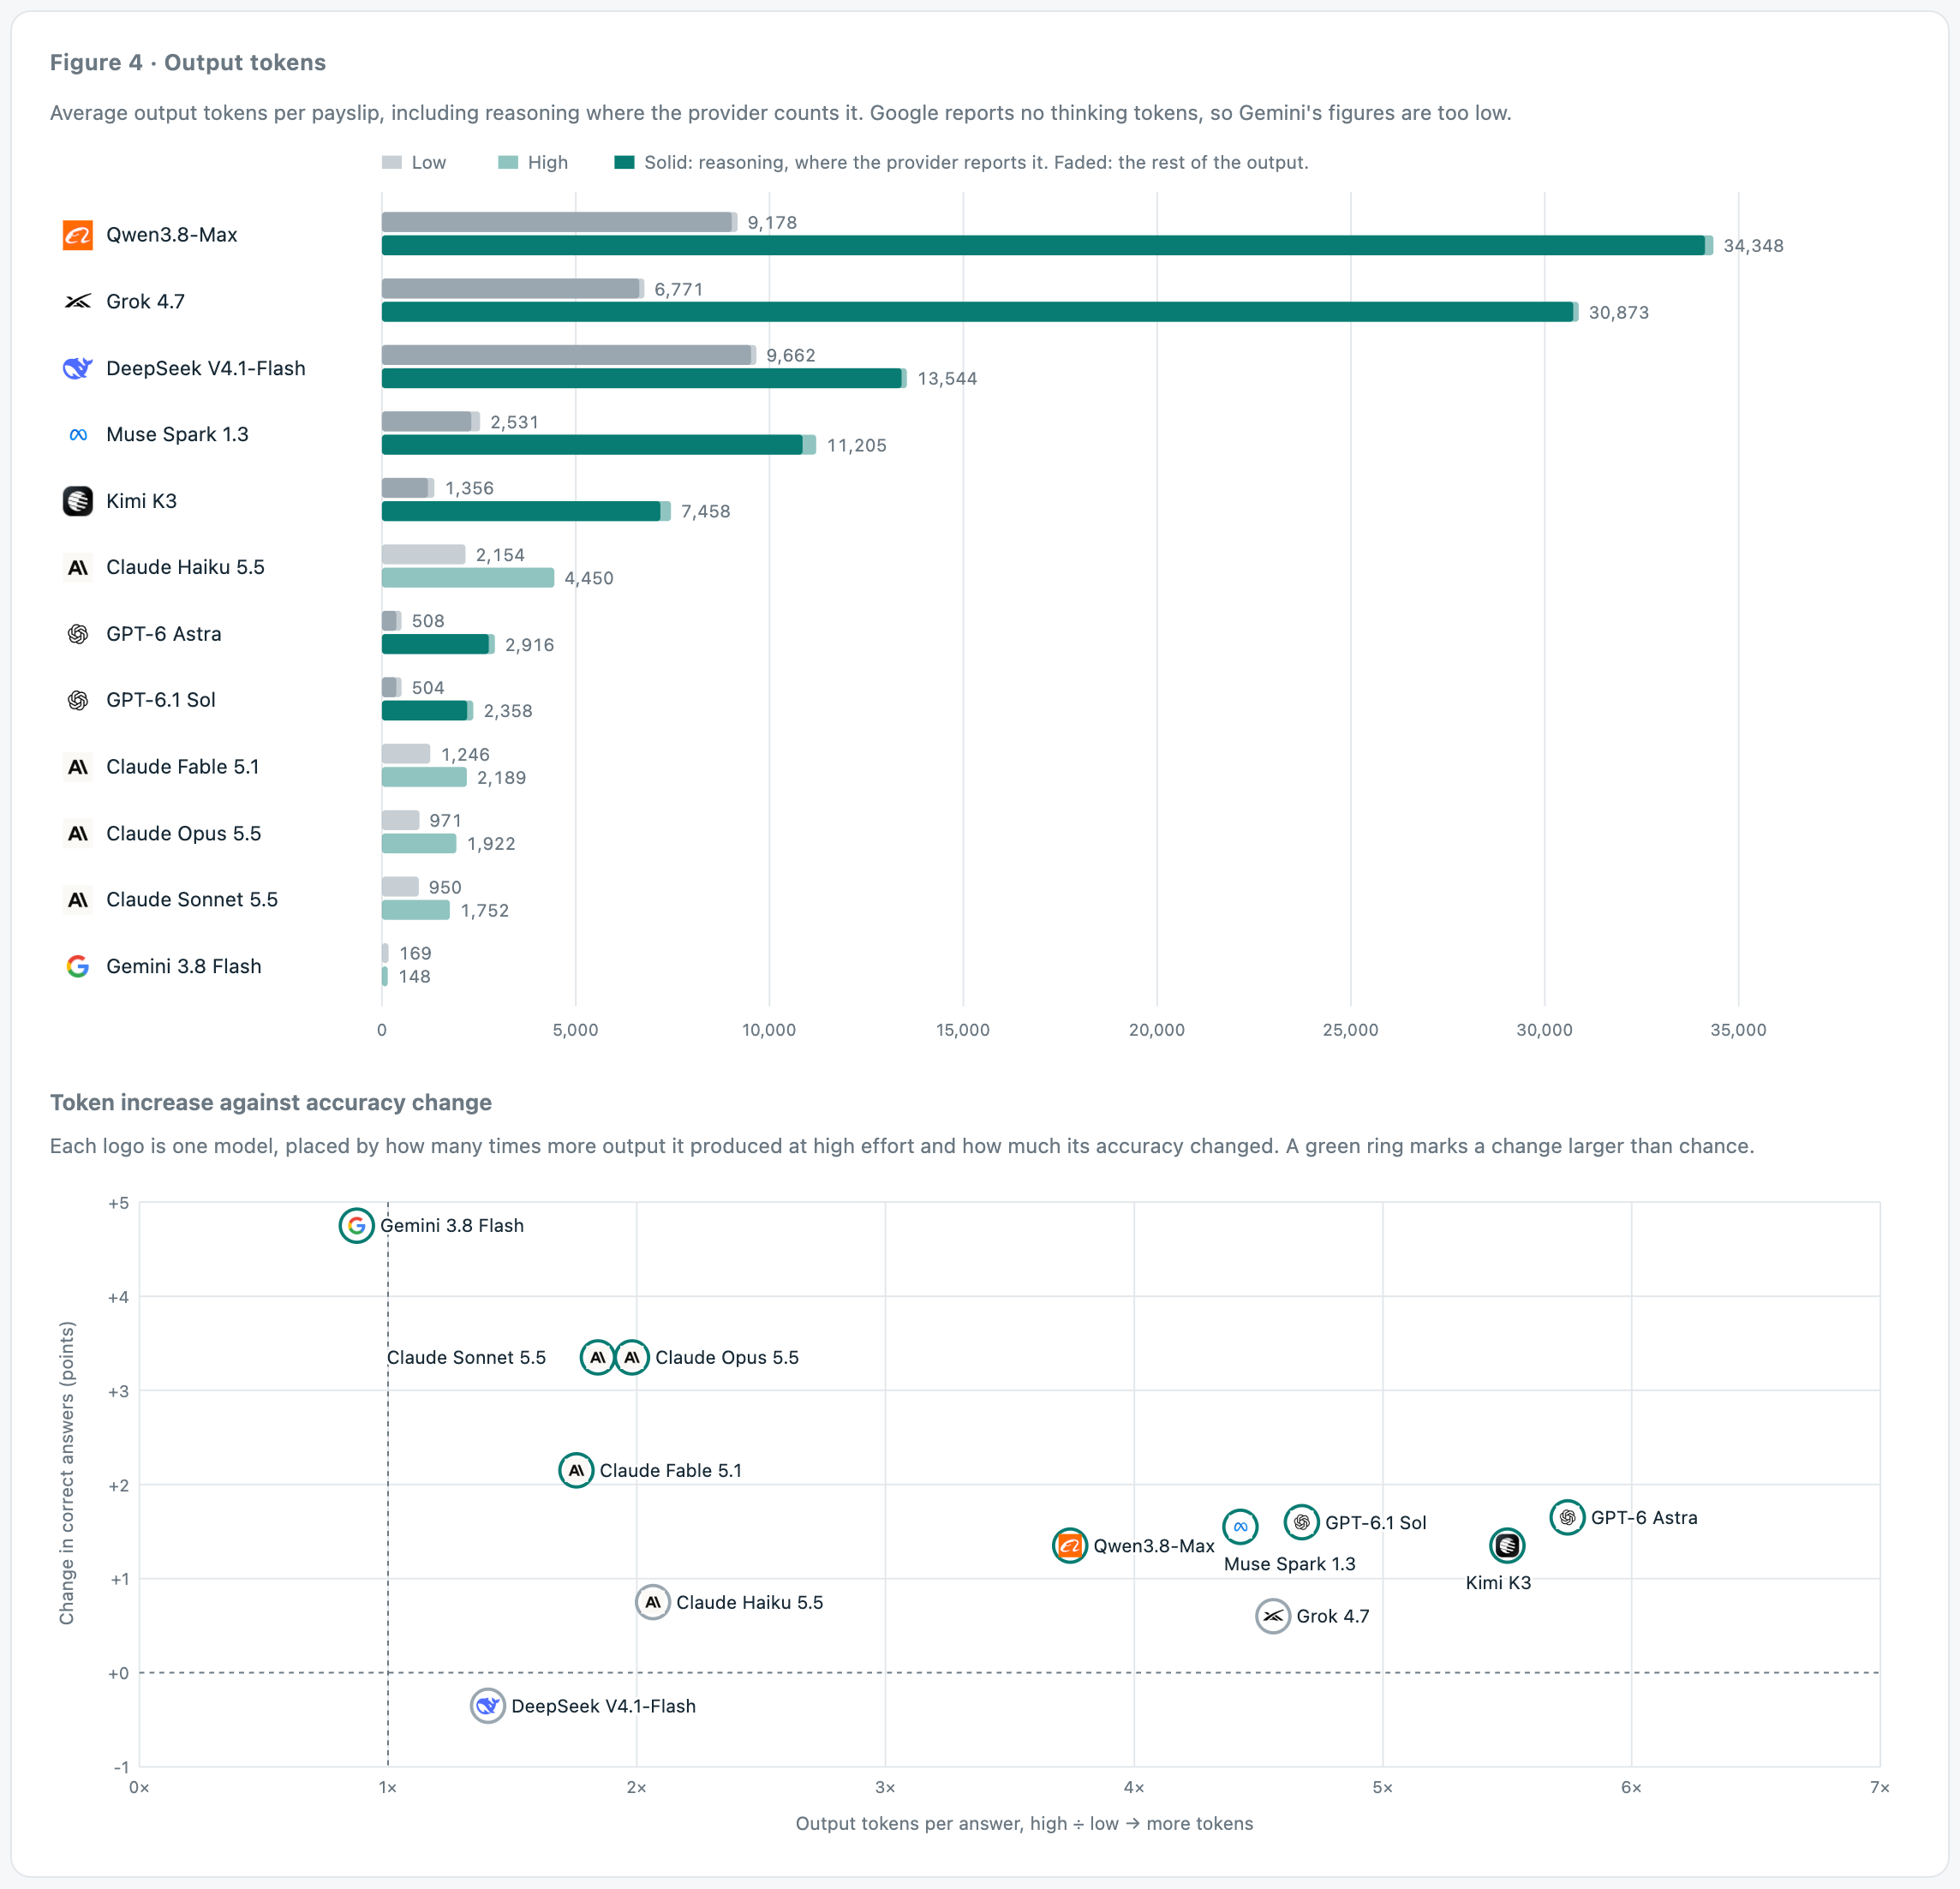Click the Low legend swatch
This screenshot has width=1960, height=1889.
pos(392,162)
